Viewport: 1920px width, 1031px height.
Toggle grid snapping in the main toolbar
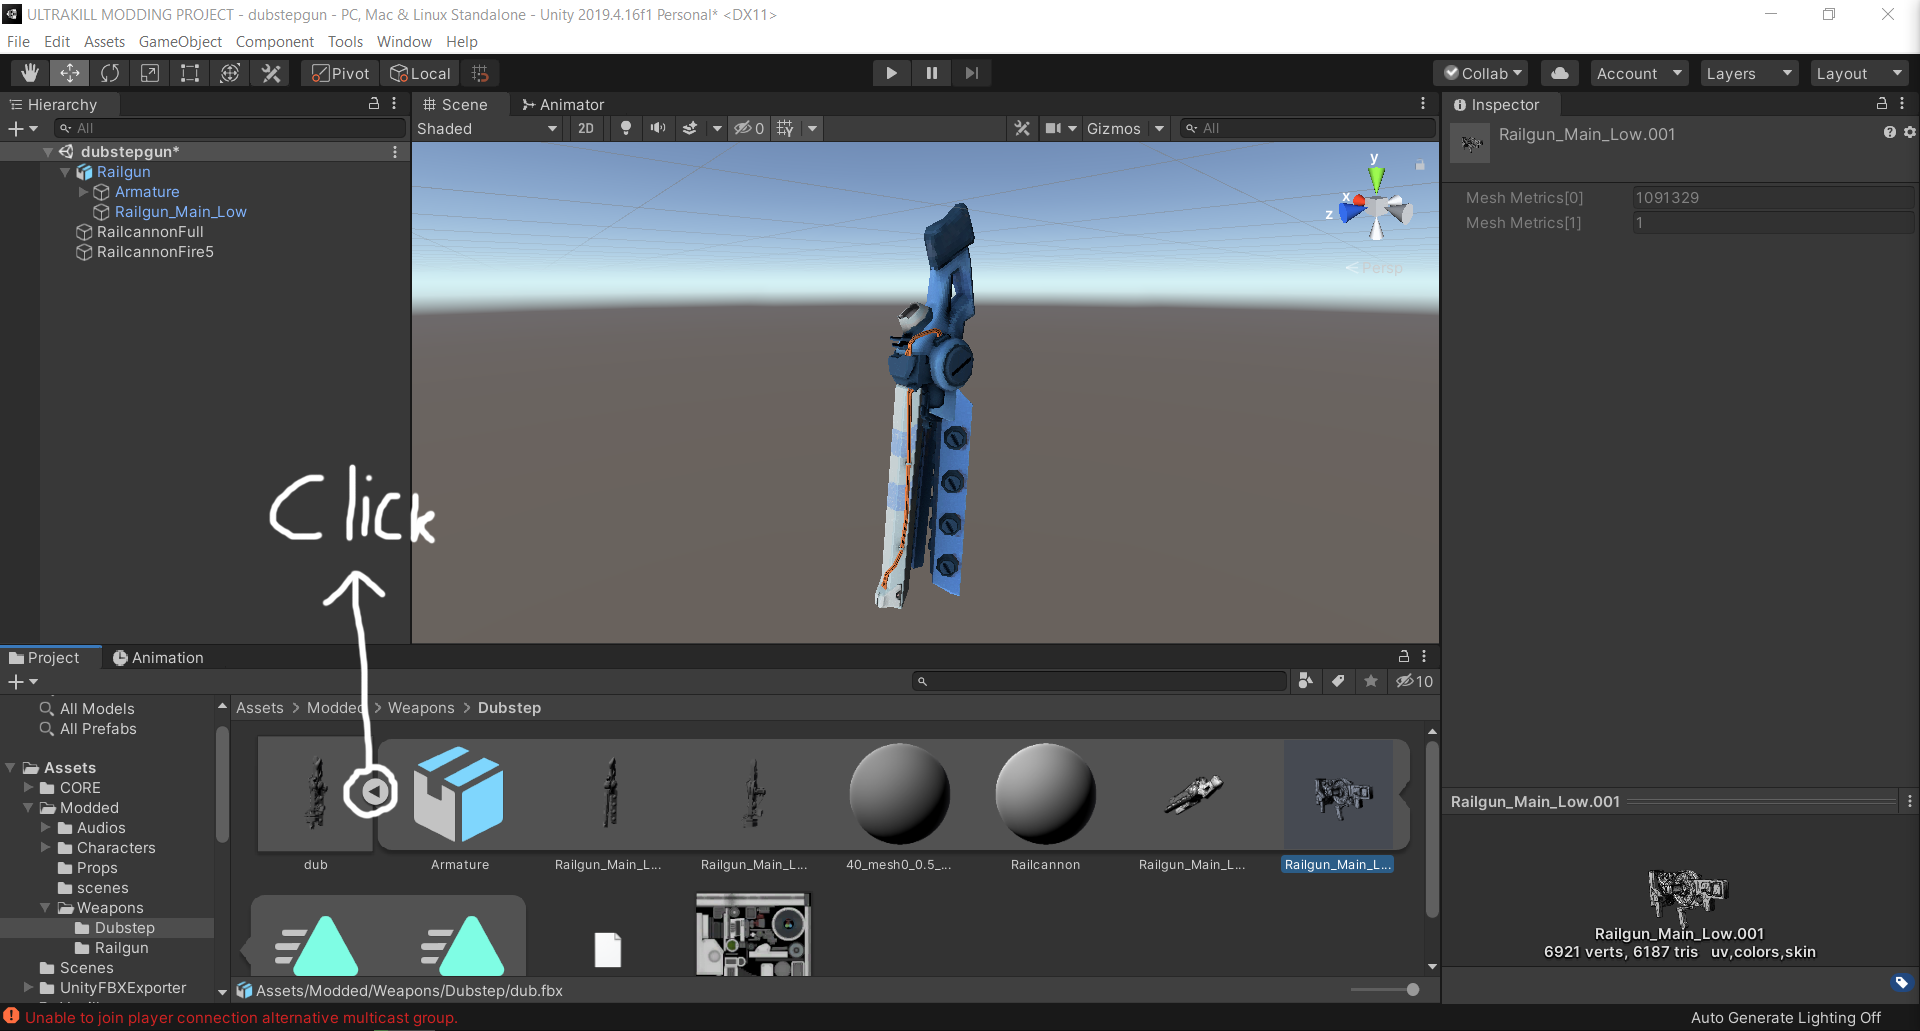pos(481,73)
